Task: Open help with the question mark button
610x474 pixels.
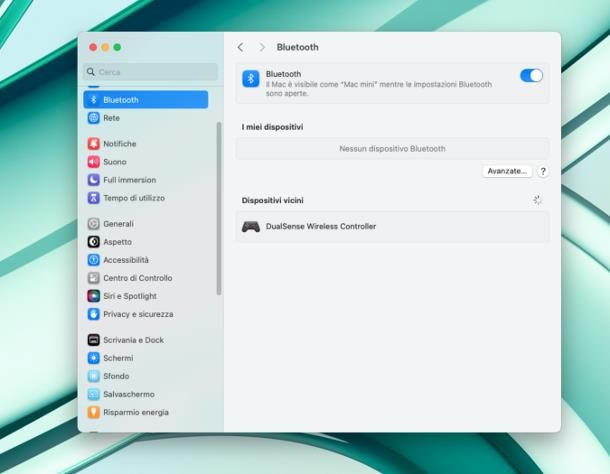Action: click(543, 171)
